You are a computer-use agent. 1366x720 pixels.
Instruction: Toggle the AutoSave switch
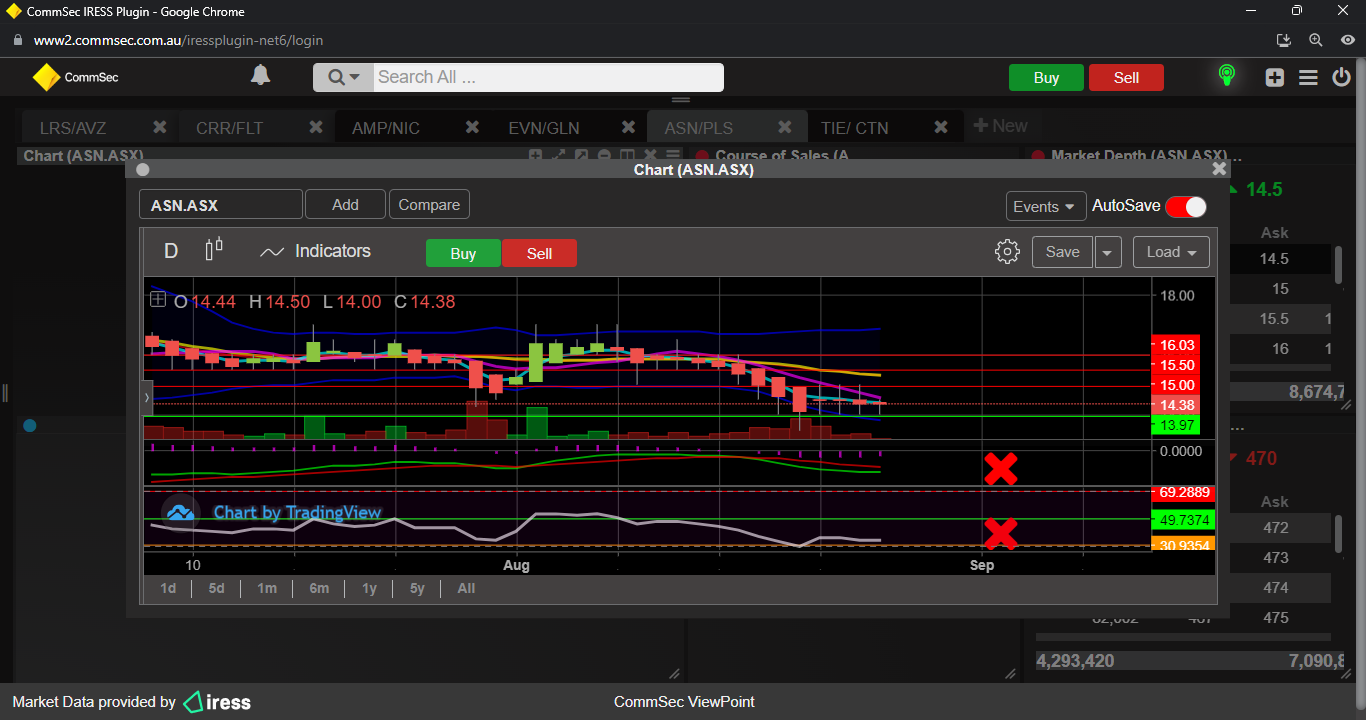pos(1185,206)
